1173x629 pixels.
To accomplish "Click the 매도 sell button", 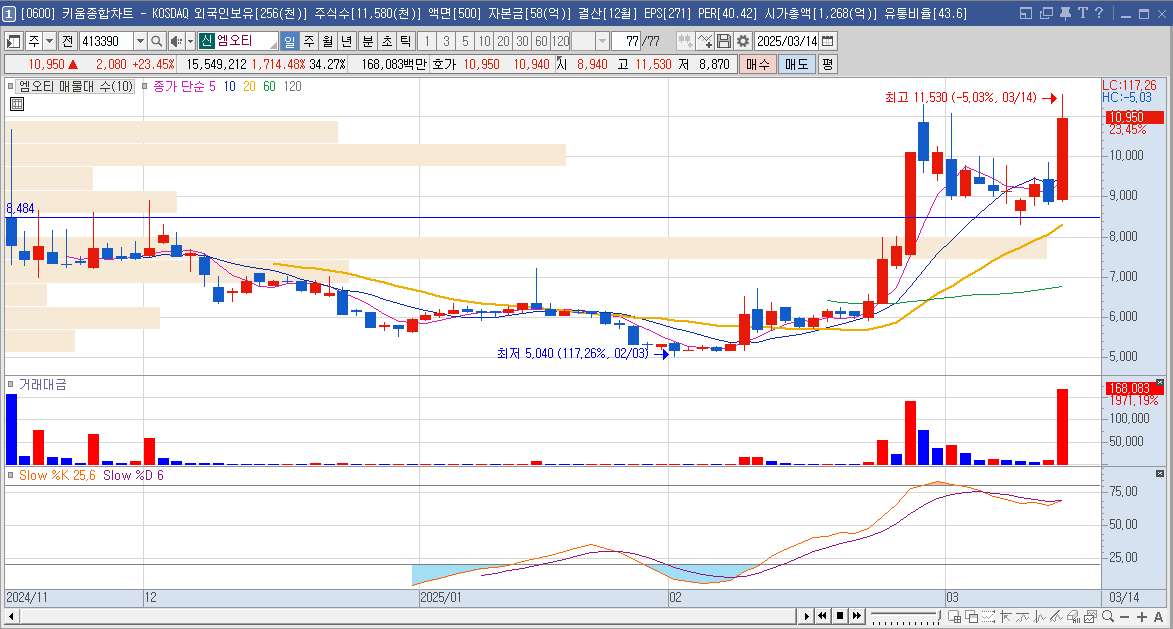I will pyautogui.click(x=797, y=64).
